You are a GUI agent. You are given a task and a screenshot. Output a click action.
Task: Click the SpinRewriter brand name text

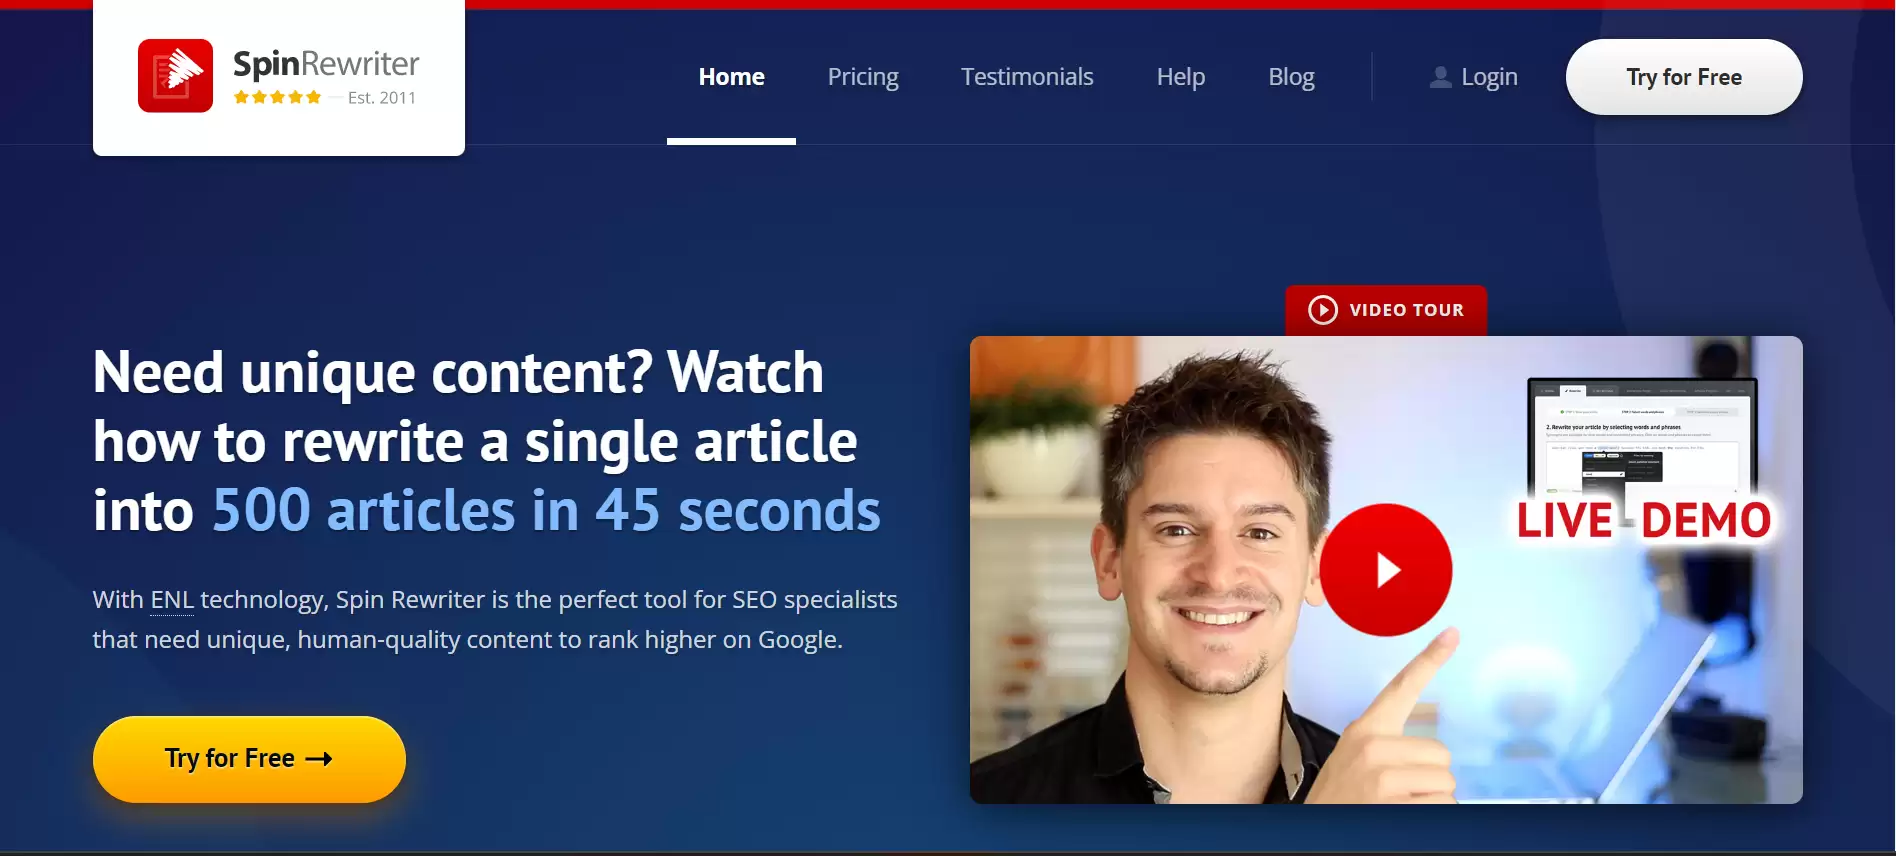pos(326,64)
